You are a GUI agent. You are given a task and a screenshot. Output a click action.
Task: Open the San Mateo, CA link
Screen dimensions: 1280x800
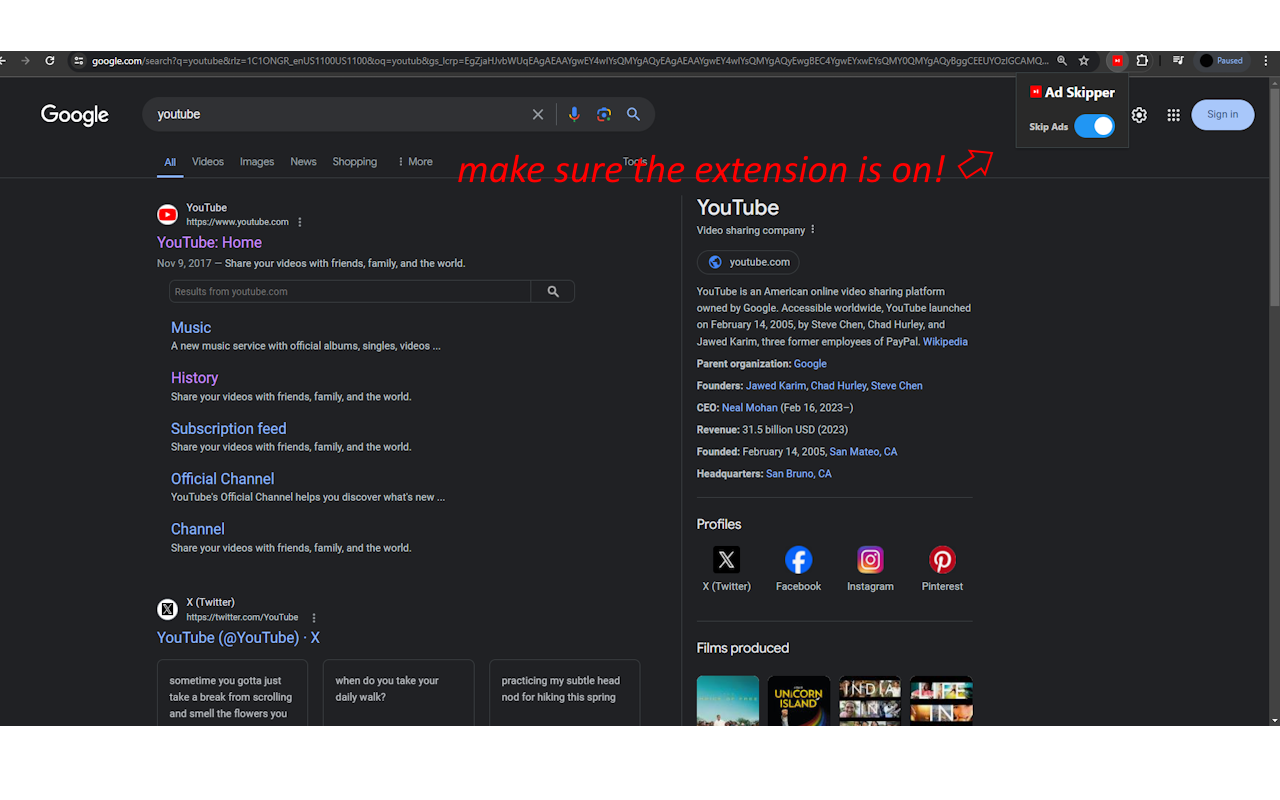pyautogui.click(x=863, y=452)
